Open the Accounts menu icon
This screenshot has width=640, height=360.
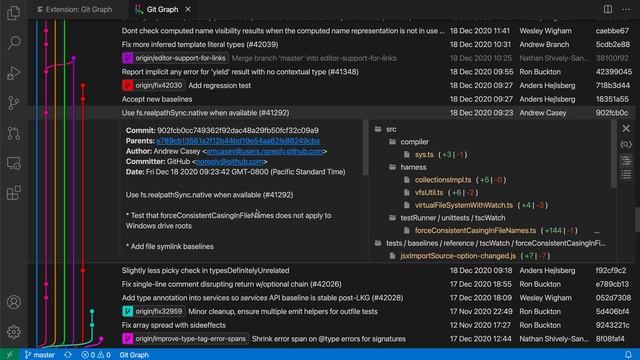13,302
